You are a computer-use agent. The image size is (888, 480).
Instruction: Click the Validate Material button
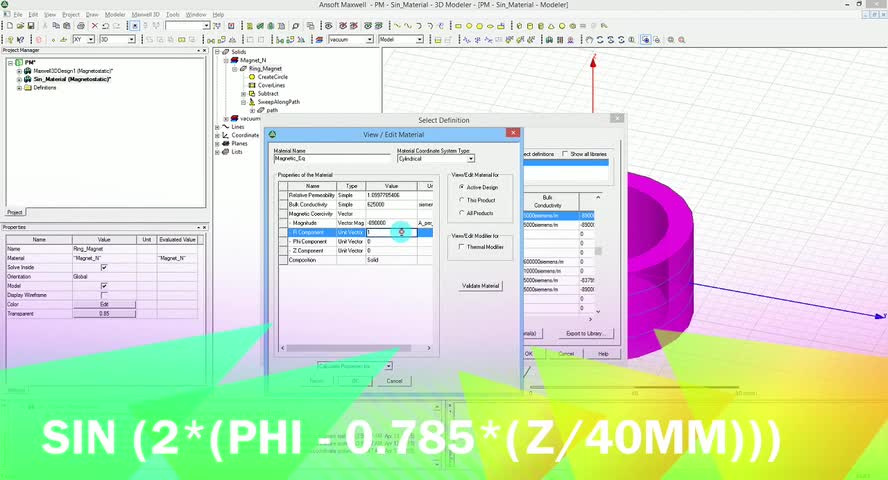coord(480,286)
